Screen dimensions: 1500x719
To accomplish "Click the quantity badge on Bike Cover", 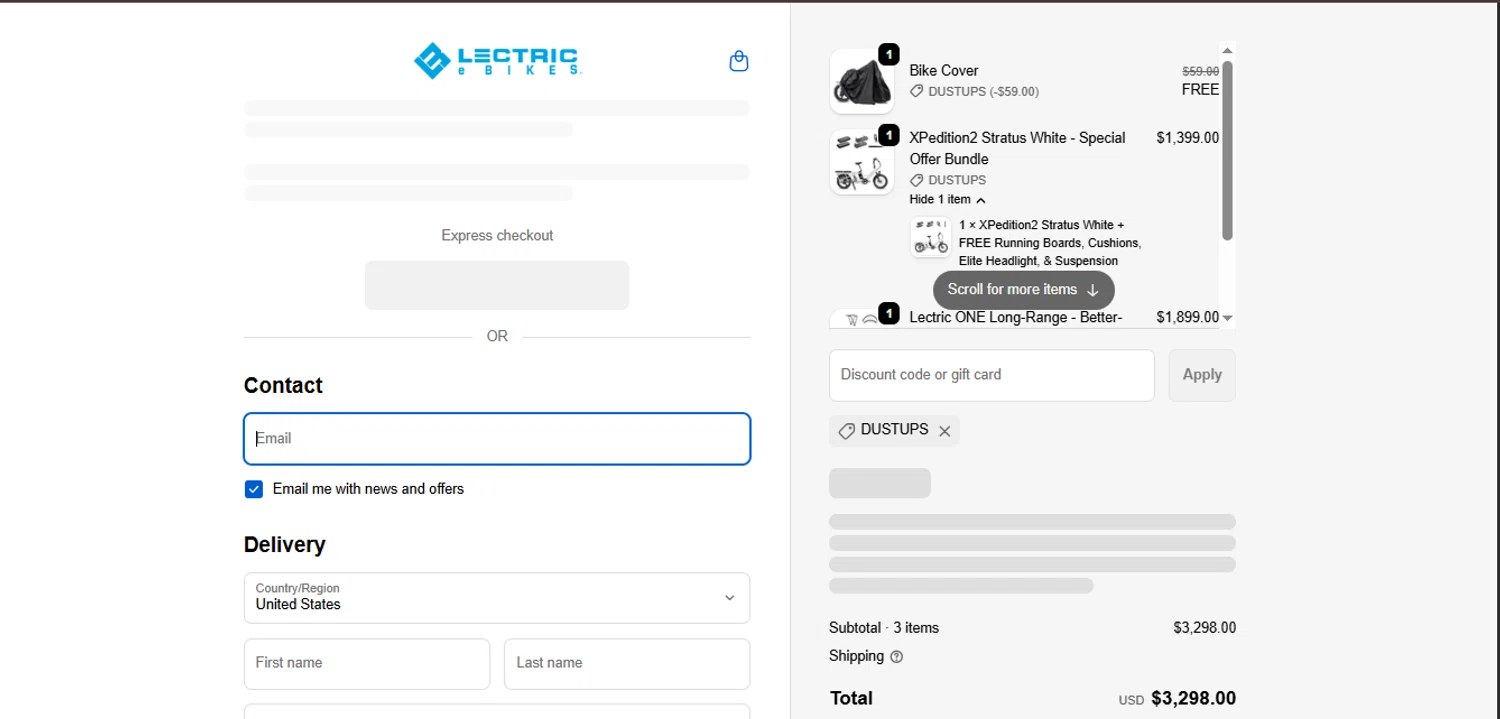I will tap(888, 54).
